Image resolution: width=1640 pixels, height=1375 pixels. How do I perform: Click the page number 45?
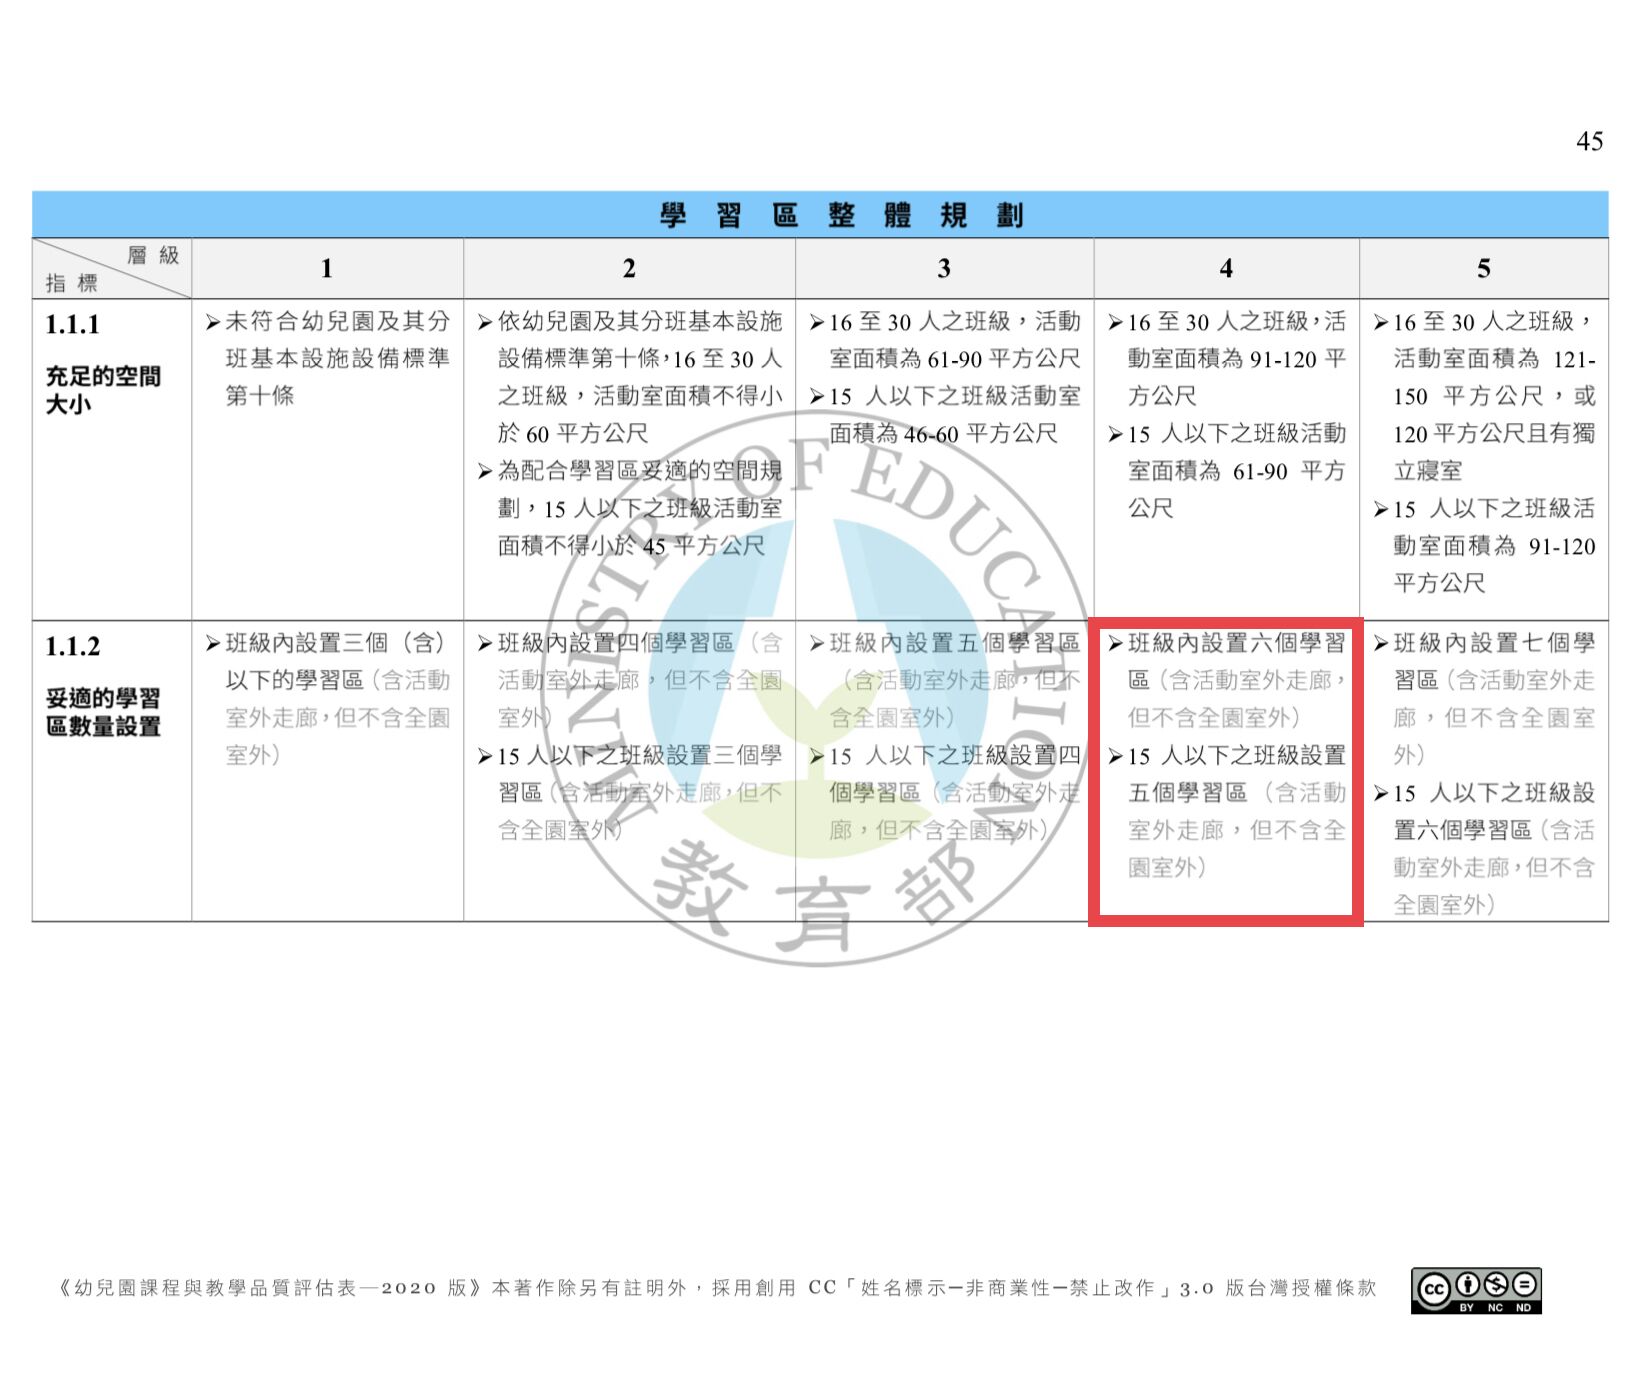tap(1588, 141)
